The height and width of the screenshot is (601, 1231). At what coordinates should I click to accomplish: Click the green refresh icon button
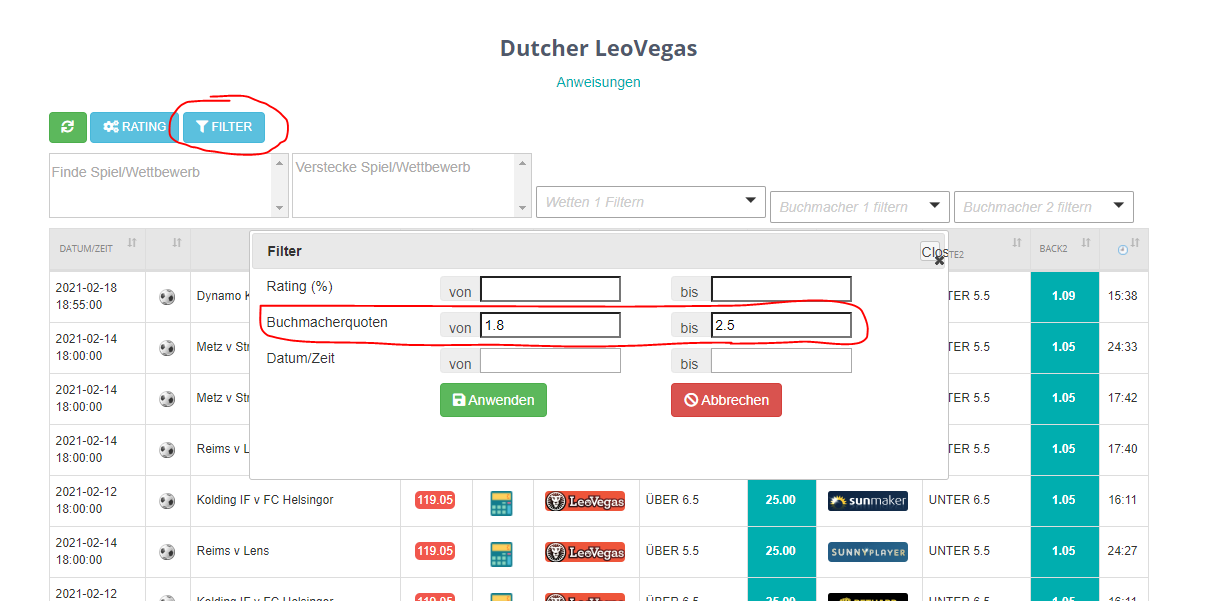coord(68,127)
